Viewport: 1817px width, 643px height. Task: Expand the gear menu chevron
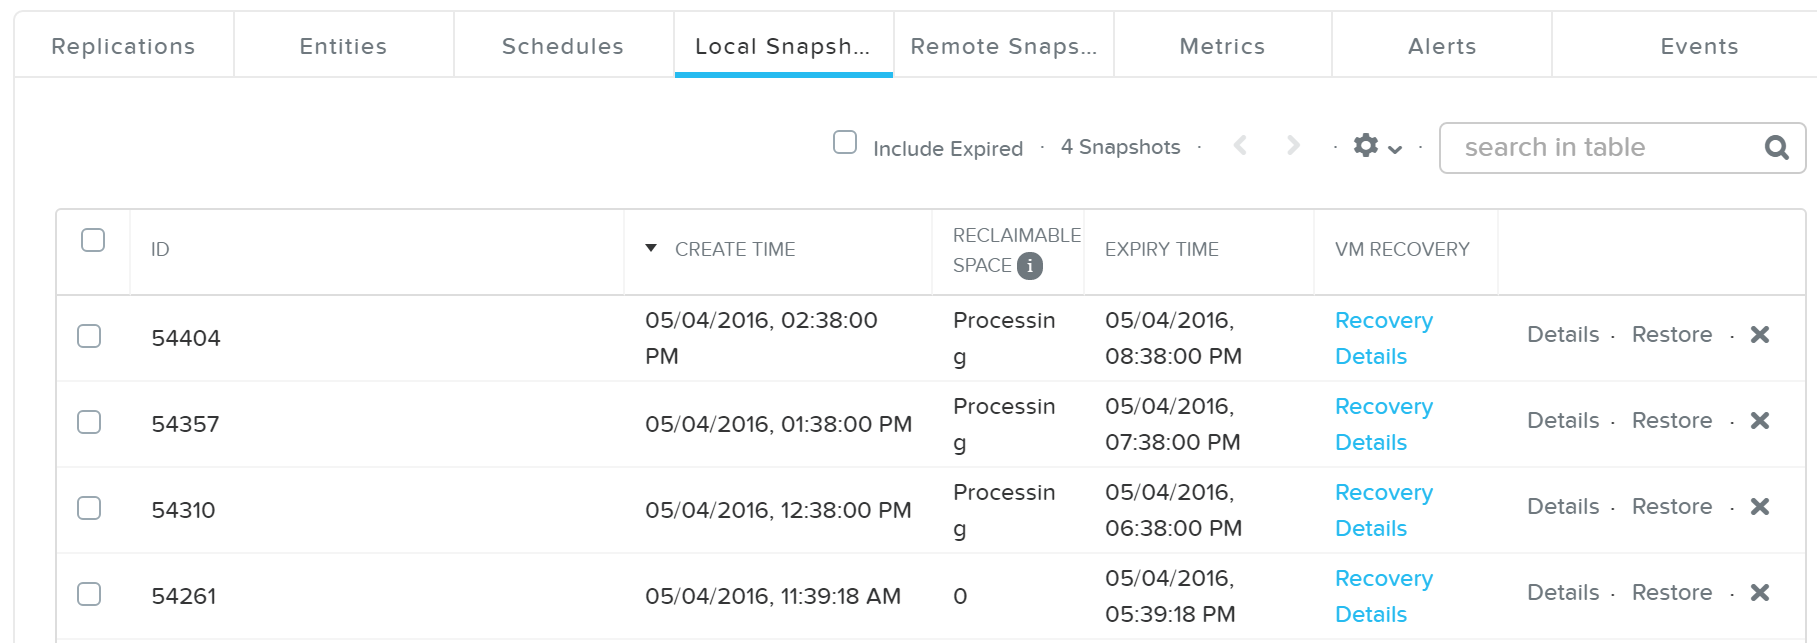(x=1394, y=148)
